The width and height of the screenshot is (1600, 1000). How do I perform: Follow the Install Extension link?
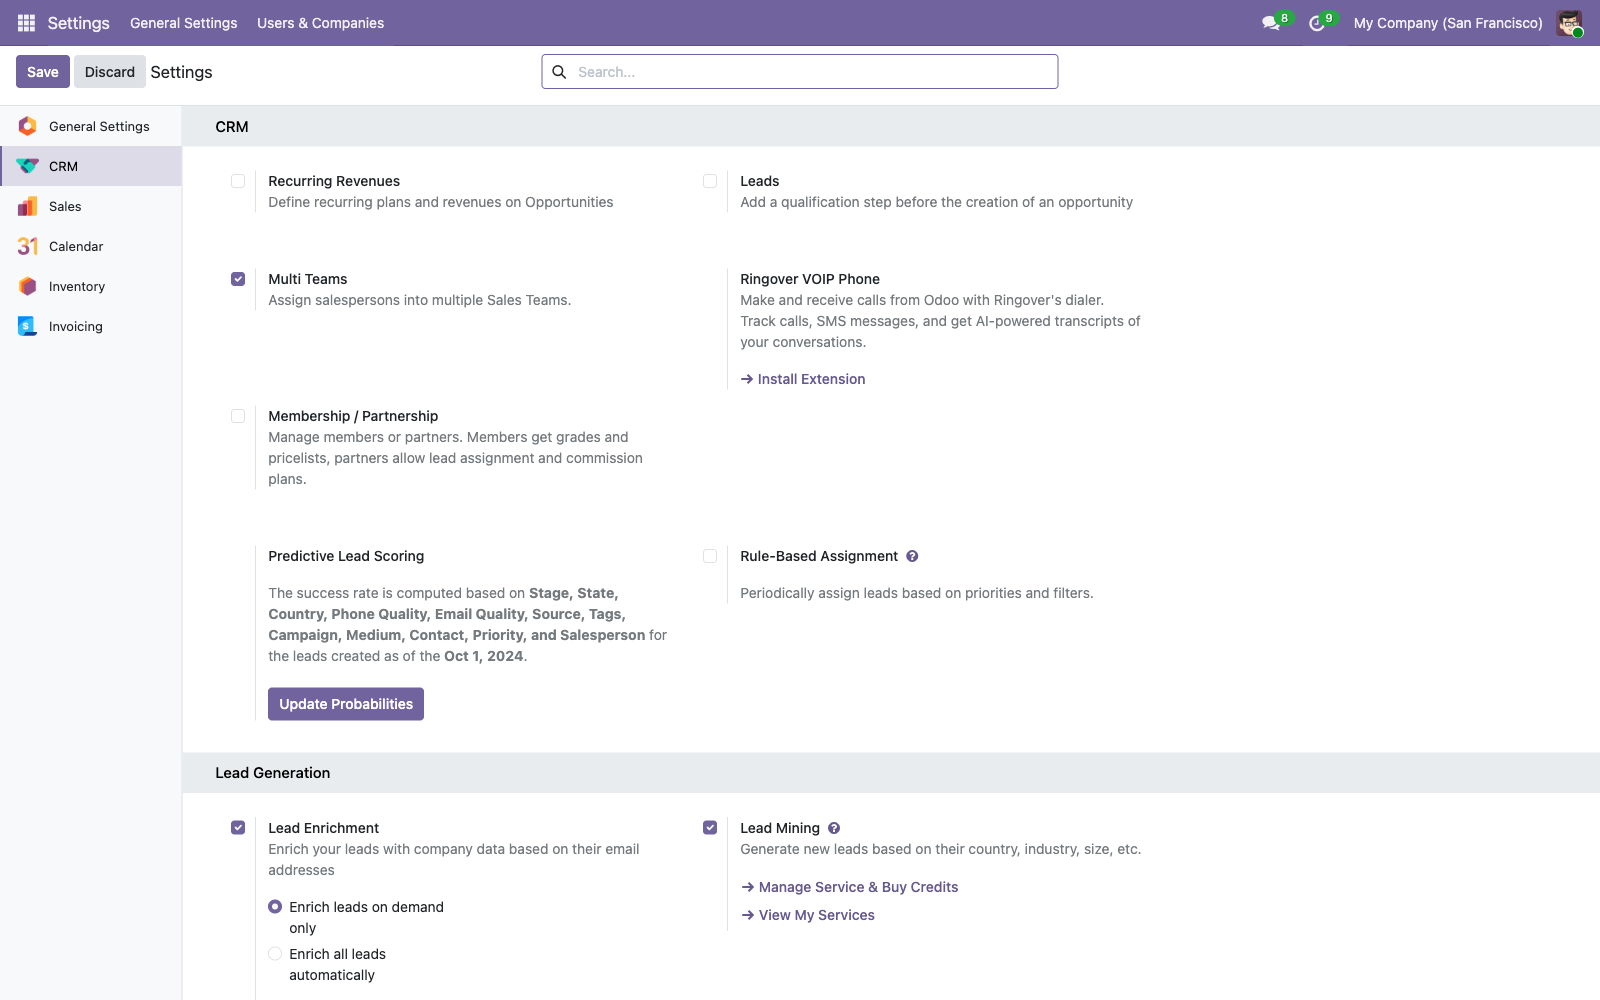click(803, 379)
